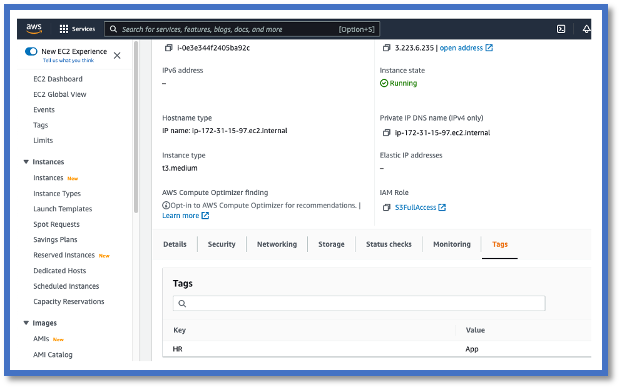Open Instance Types in sidebar

pyautogui.click(x=57, y=194)
